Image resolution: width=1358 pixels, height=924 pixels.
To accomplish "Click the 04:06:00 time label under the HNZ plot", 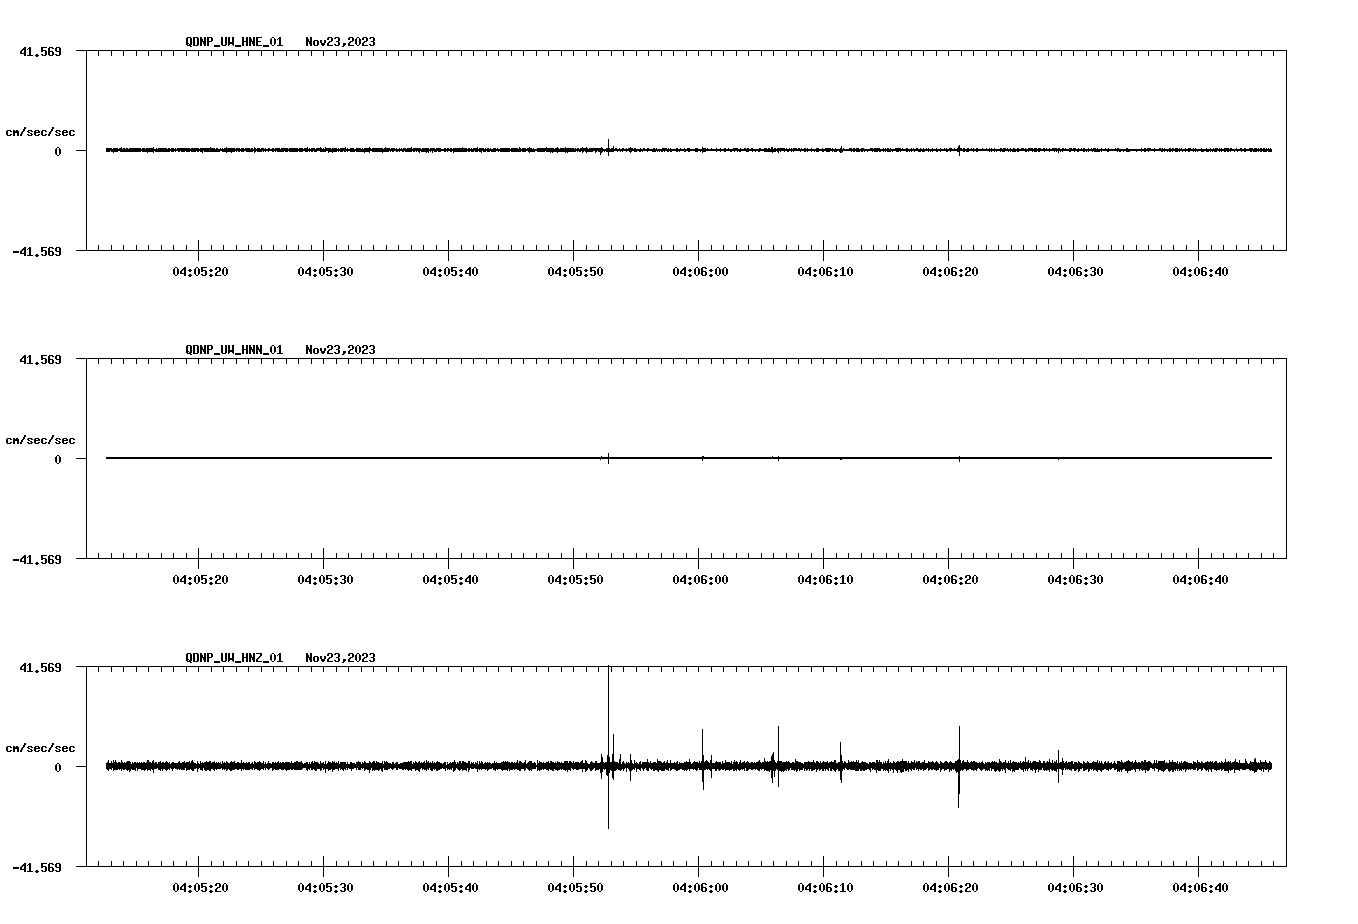I will pyautogui.click(x=700, y=888).
